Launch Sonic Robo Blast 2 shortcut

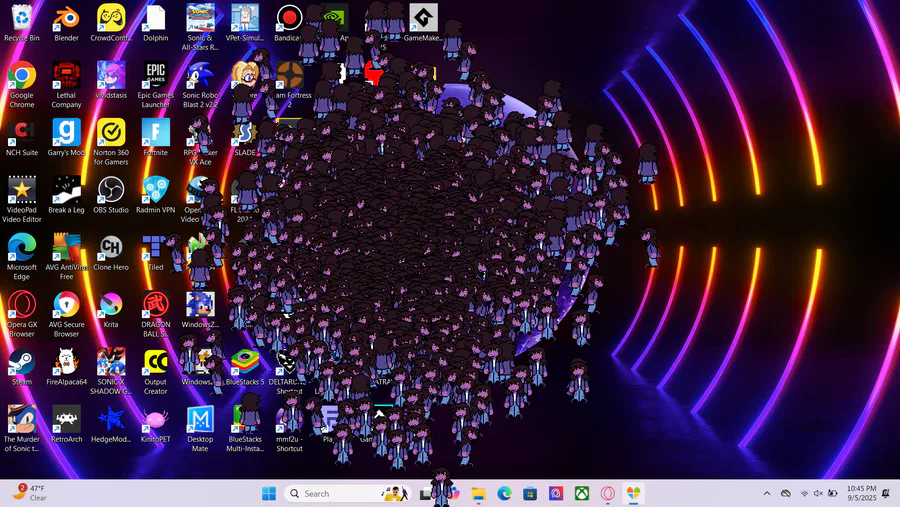(200, 84)
